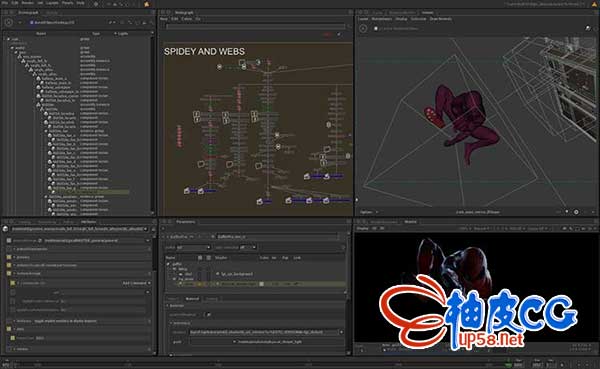
Task: Click the gear settings icon below the viewer
Action: (576, 212)
